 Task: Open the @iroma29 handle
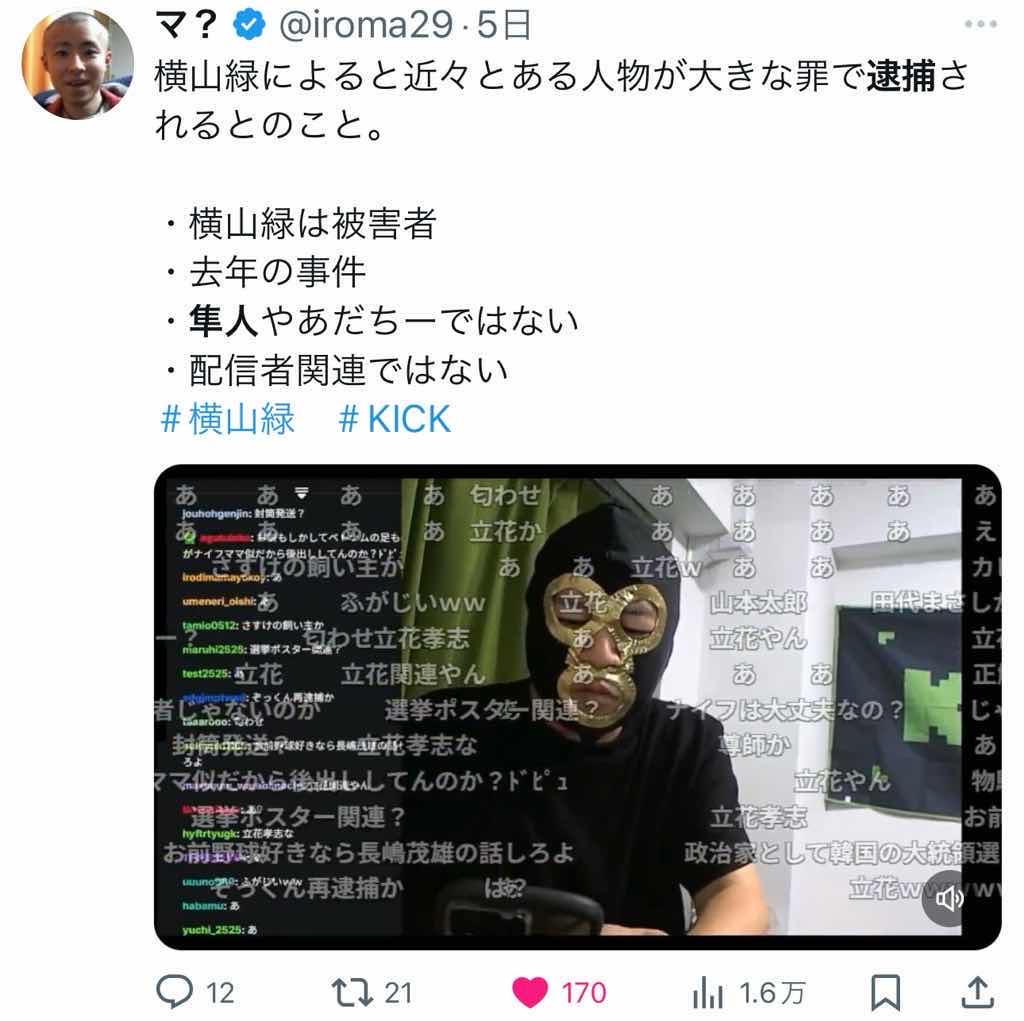[x=365, y=25]
